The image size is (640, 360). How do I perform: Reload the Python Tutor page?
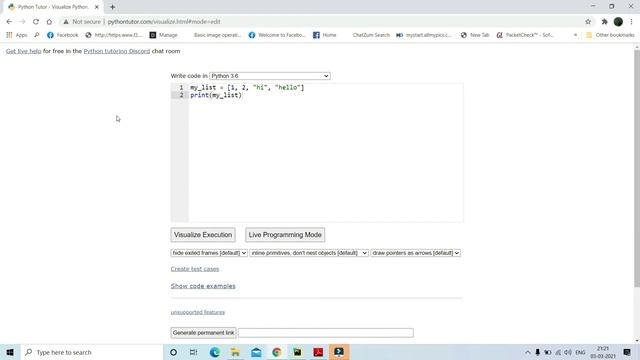36,22
